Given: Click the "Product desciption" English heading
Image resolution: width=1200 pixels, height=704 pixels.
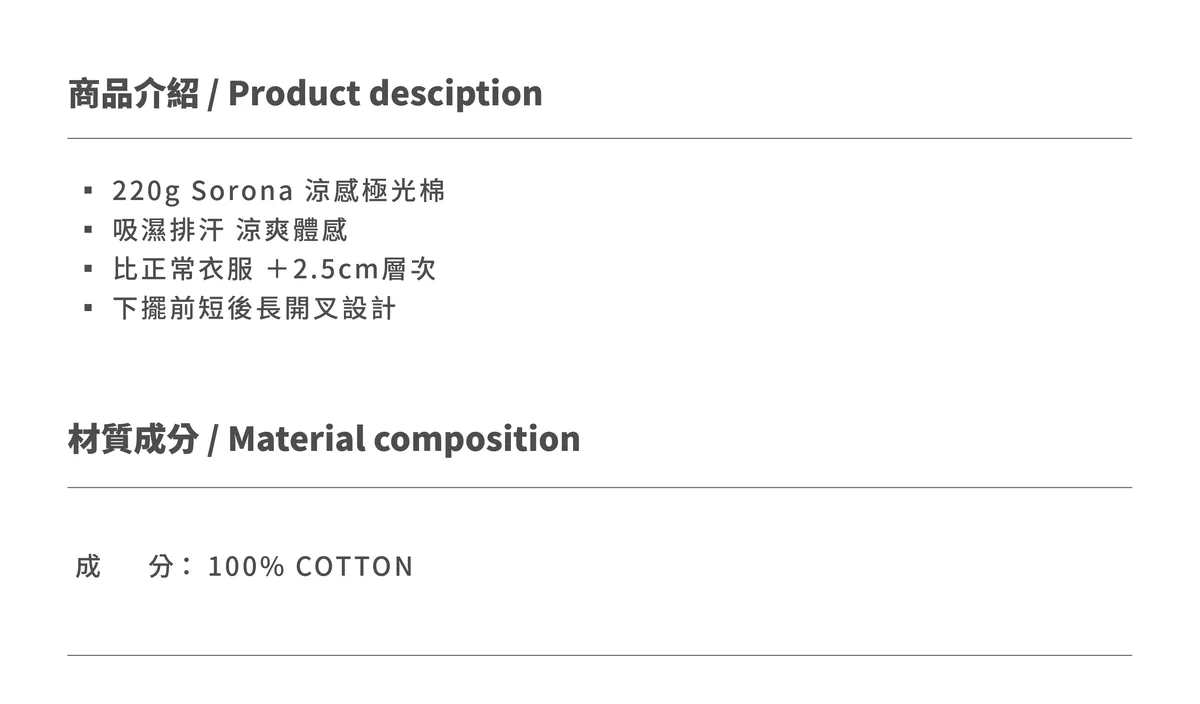Looking at the screenshot, I should 385,93.
